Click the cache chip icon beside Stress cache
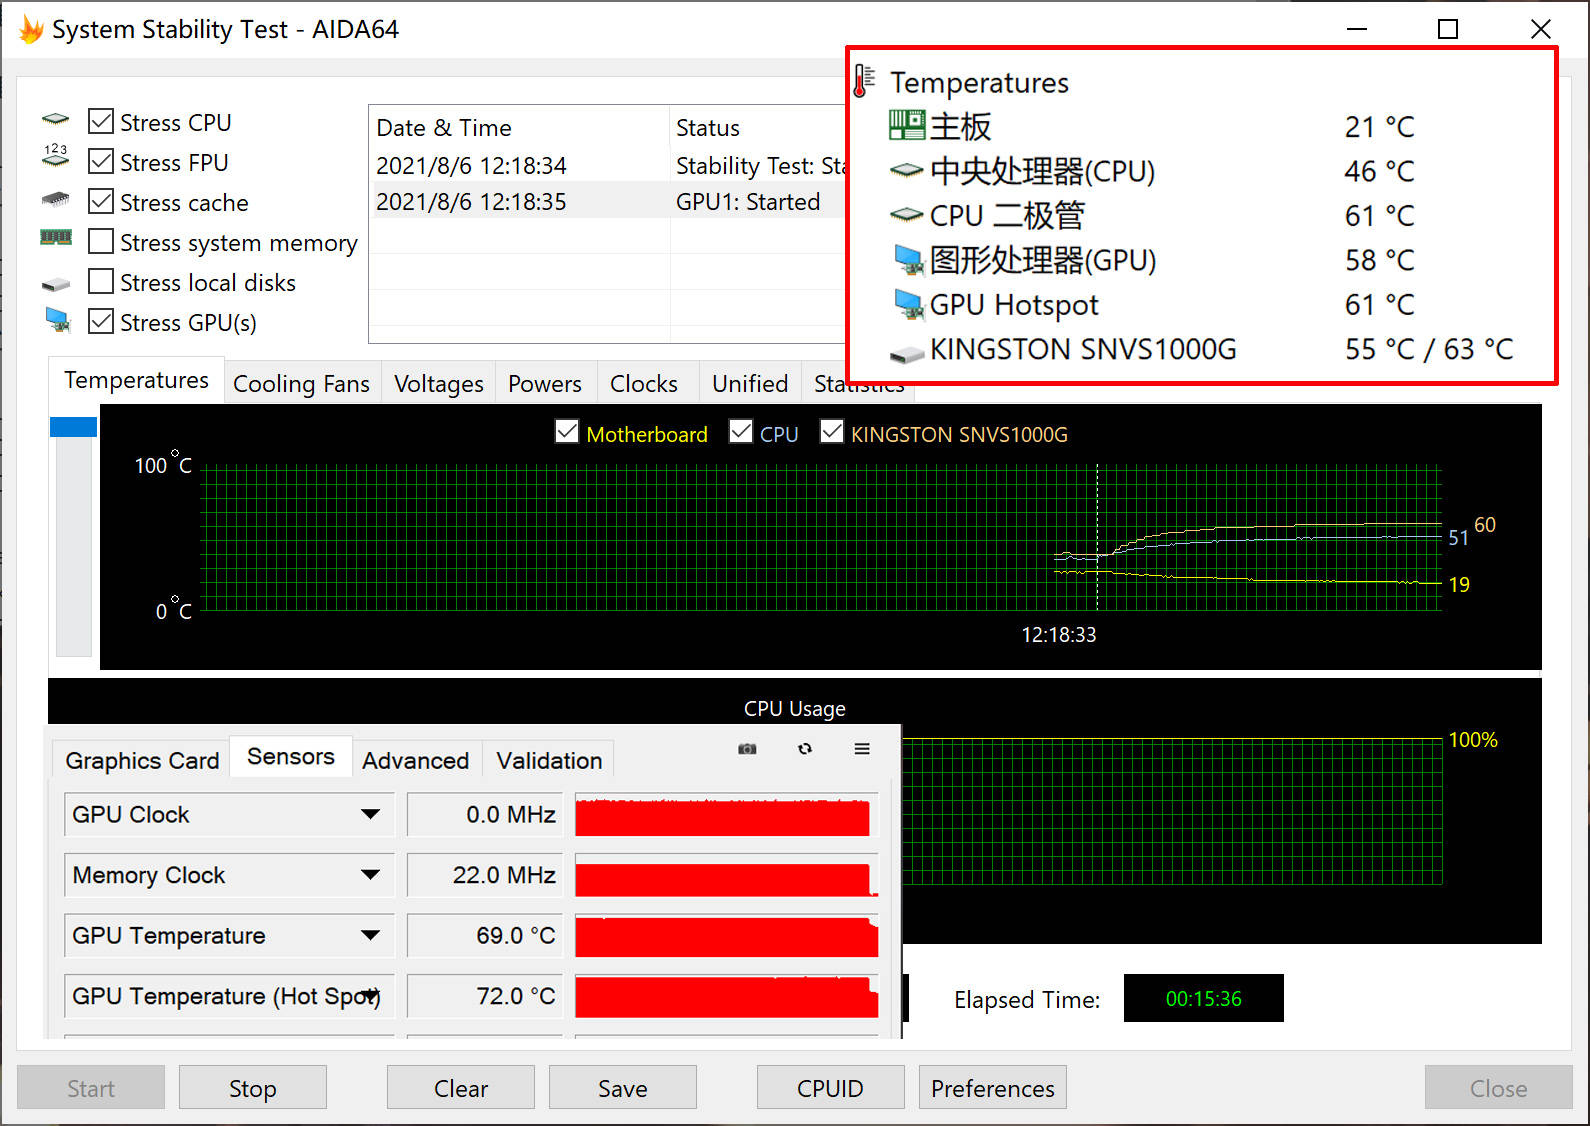Viewport: 1590px width, 1126px height. [x=56, y=199]
